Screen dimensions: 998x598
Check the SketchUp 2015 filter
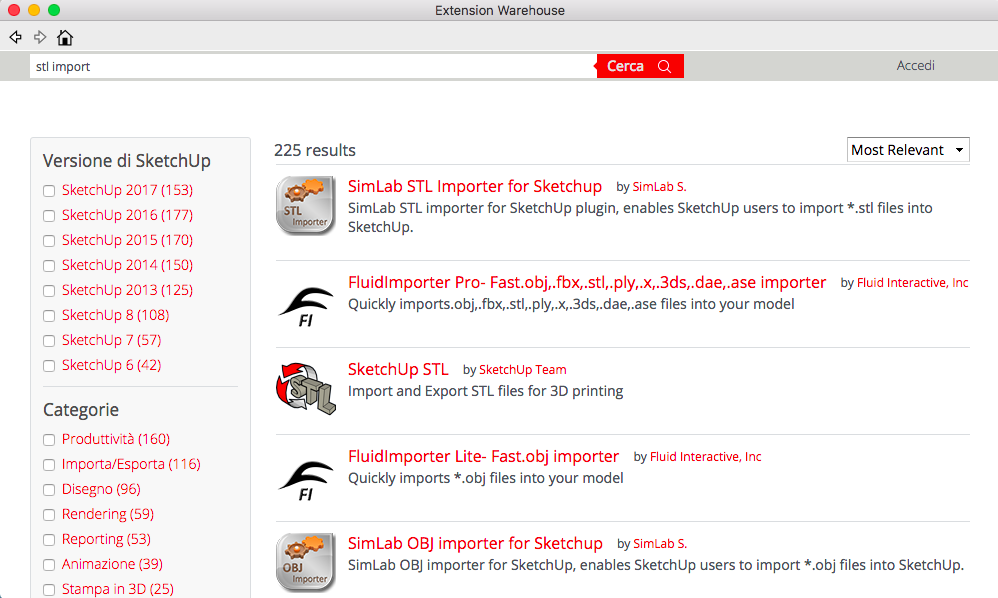pyautogui.click(x=49, y=240)
